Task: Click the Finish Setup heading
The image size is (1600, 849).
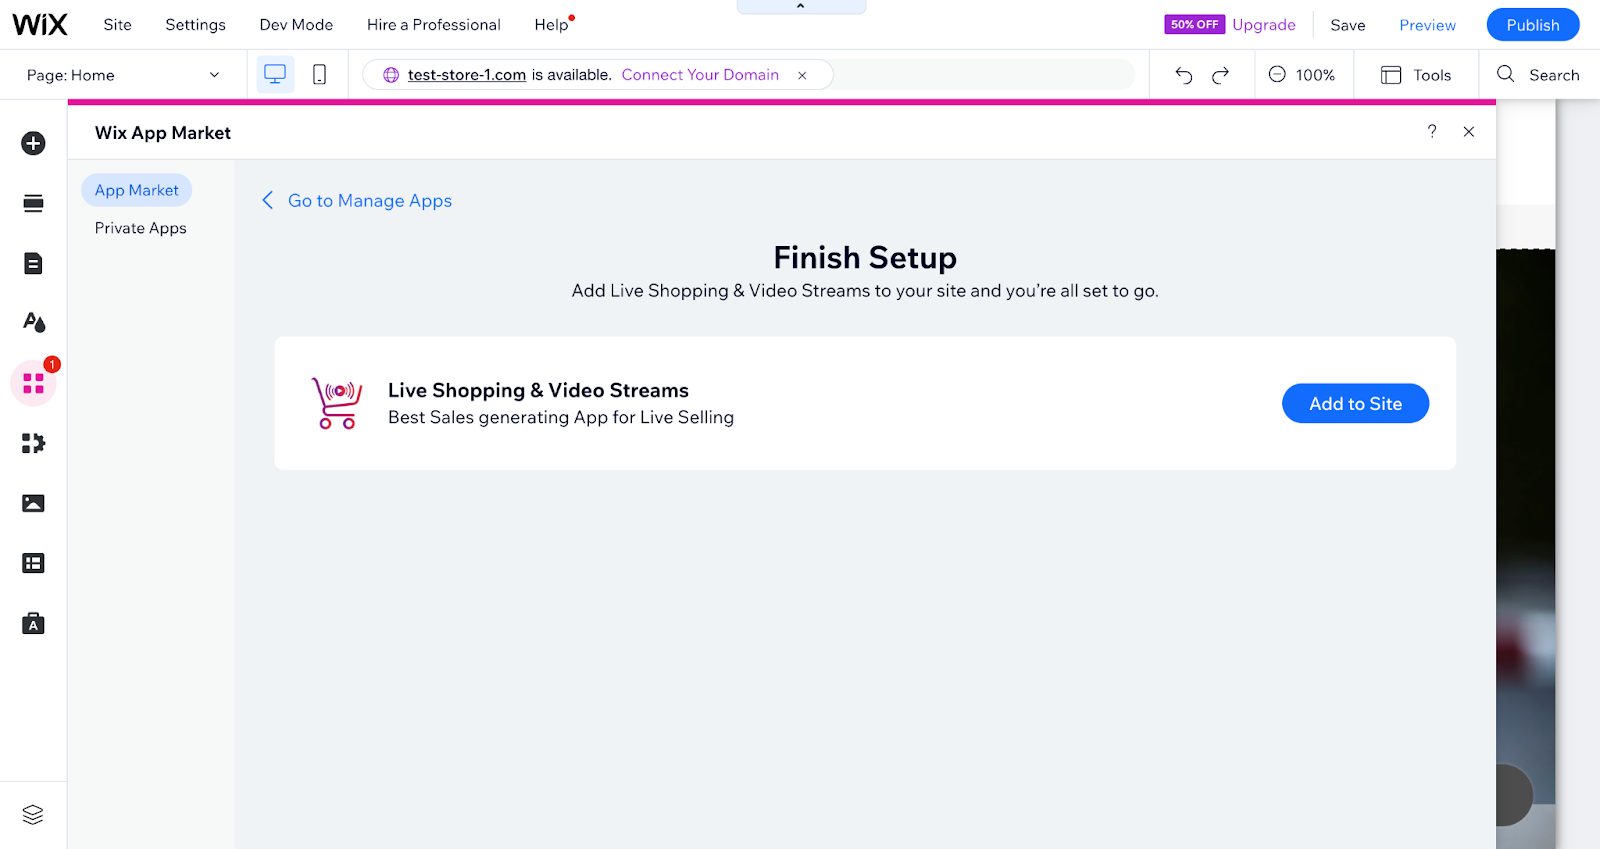Action: pyautogui.click(x=865, y=258)
